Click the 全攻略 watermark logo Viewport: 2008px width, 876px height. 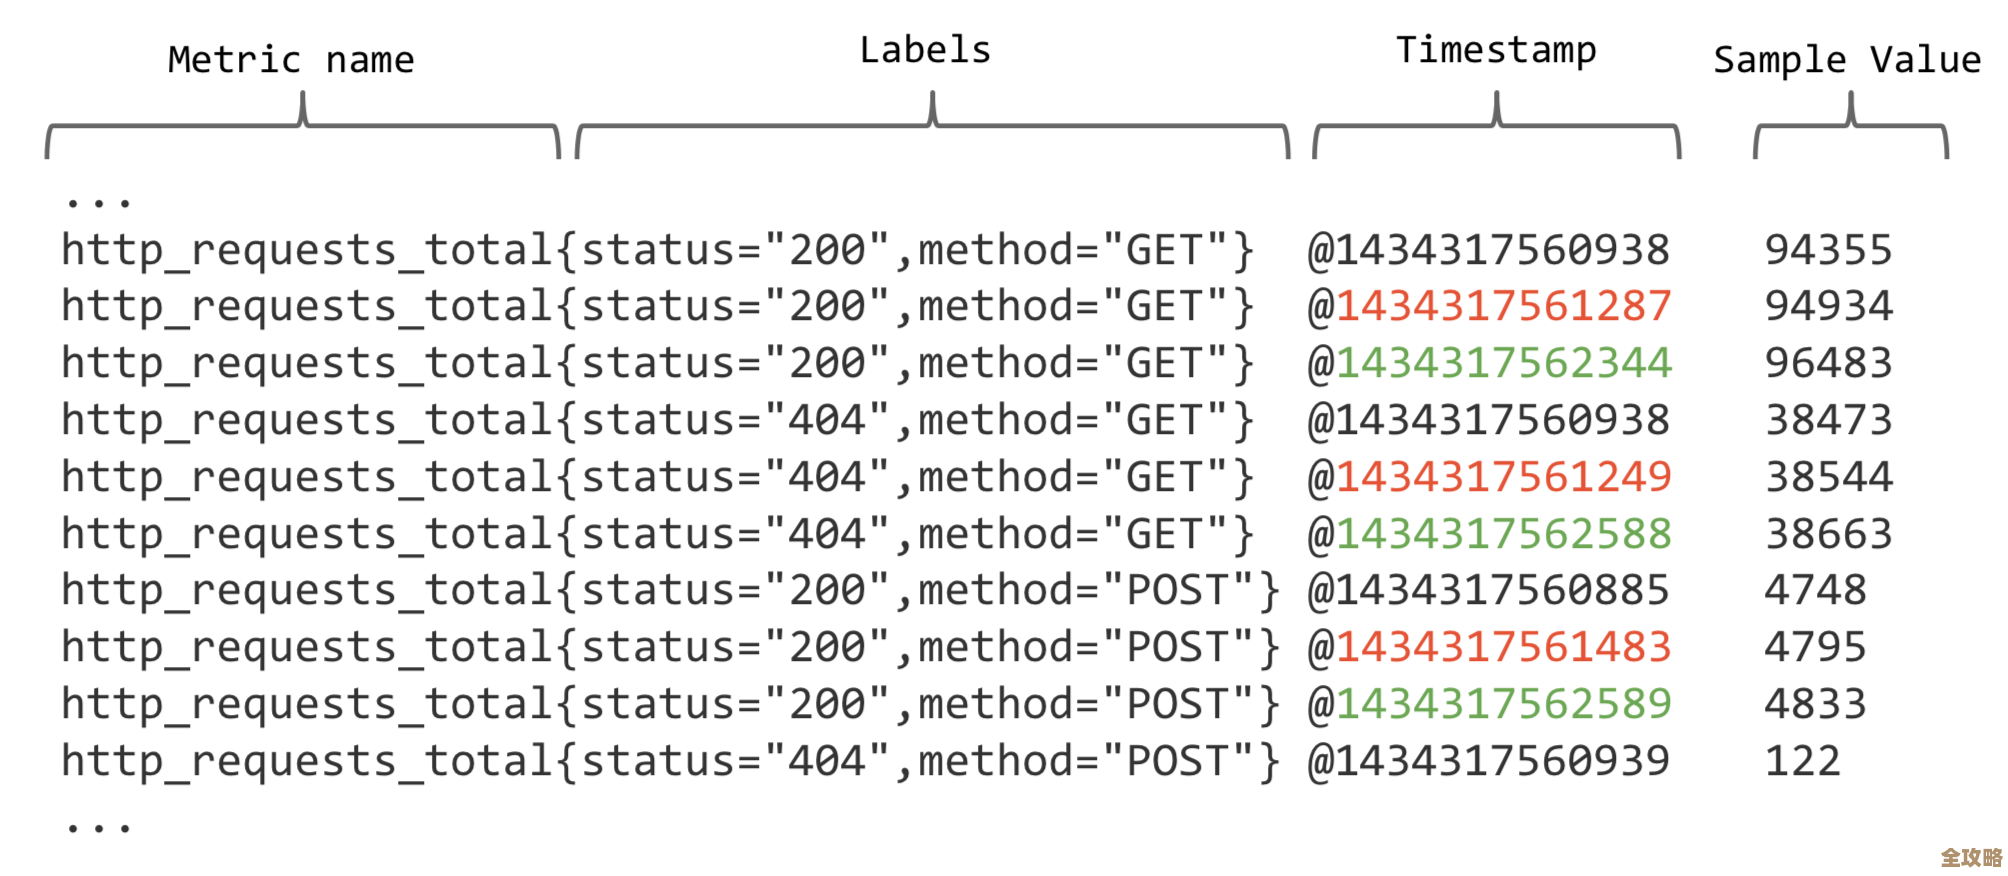point(1971,857)
